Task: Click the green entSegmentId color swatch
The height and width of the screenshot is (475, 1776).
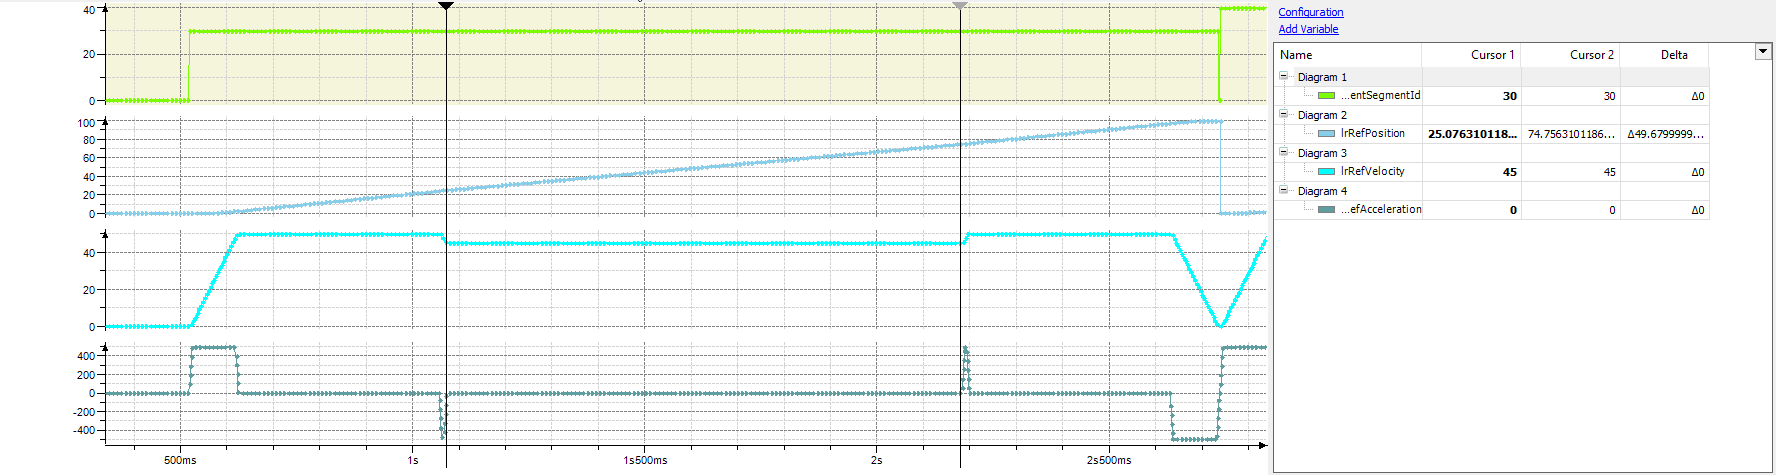Action: pyautogui.click(x=1326, y=96)
